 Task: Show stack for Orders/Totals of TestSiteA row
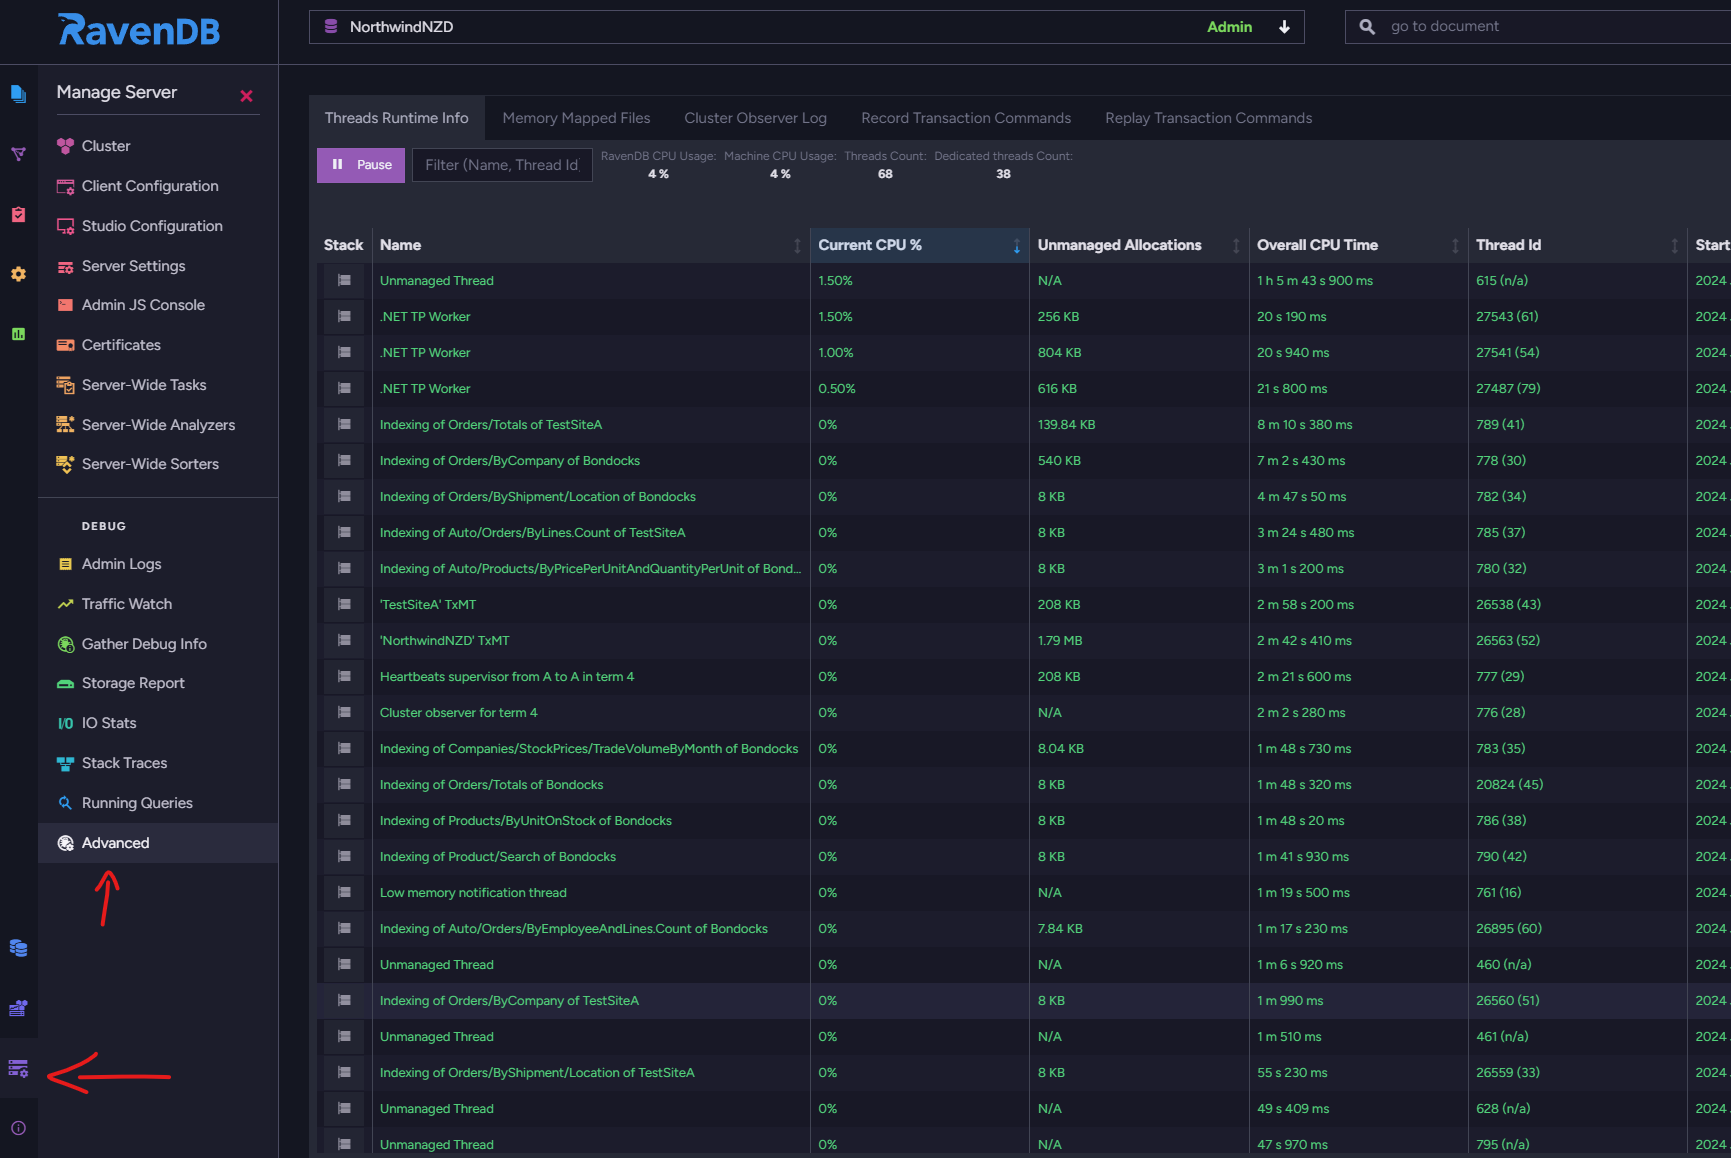344,425
